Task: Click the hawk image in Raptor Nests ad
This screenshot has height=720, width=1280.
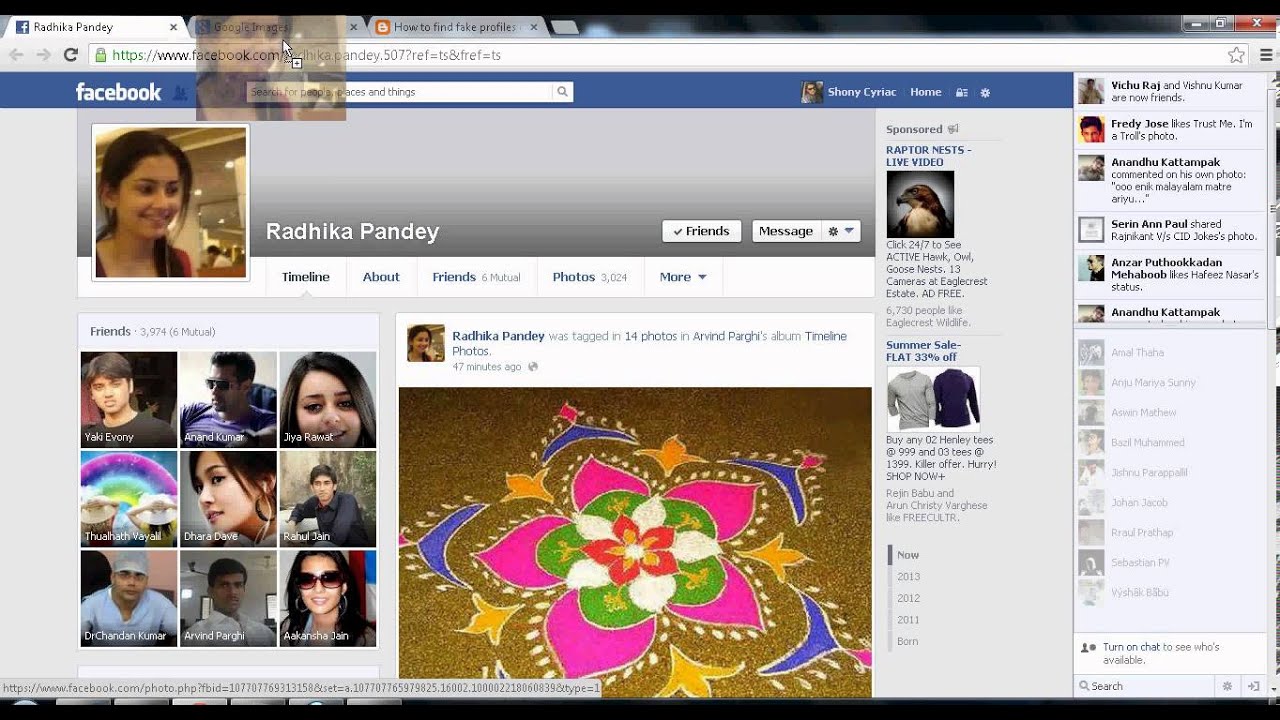Action: tap(920, 204)
